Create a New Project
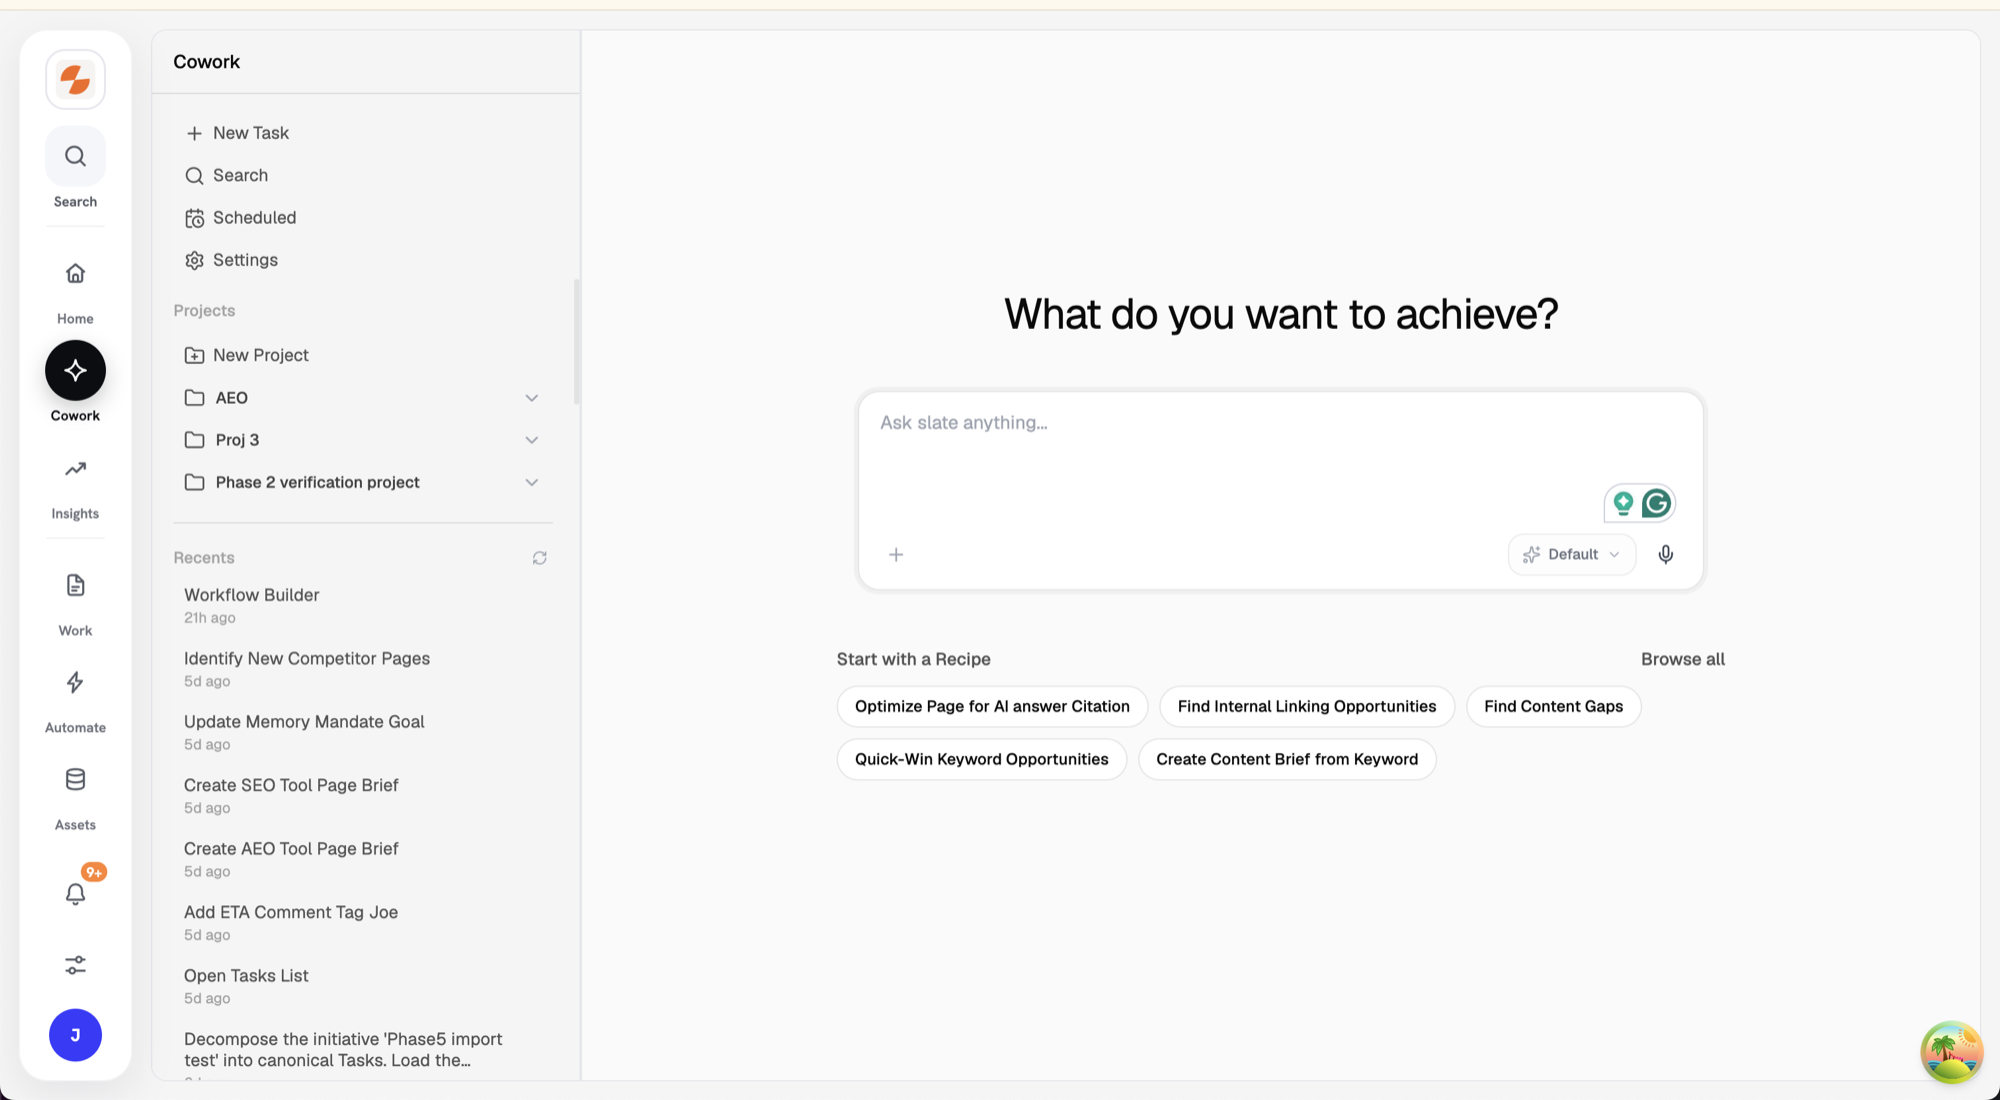 [x=248, y=355]
